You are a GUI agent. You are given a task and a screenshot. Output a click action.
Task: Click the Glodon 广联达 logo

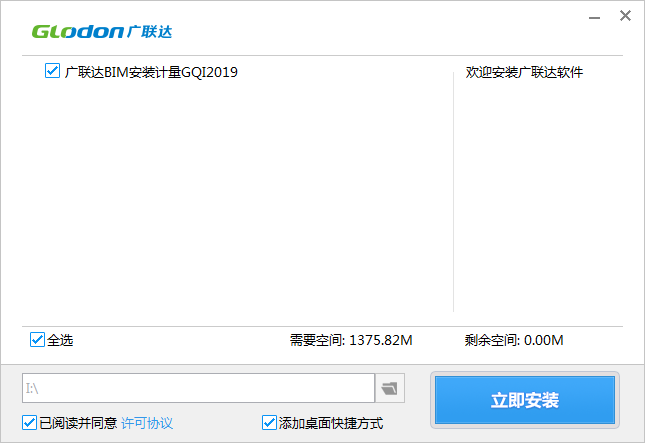[102, 32]
